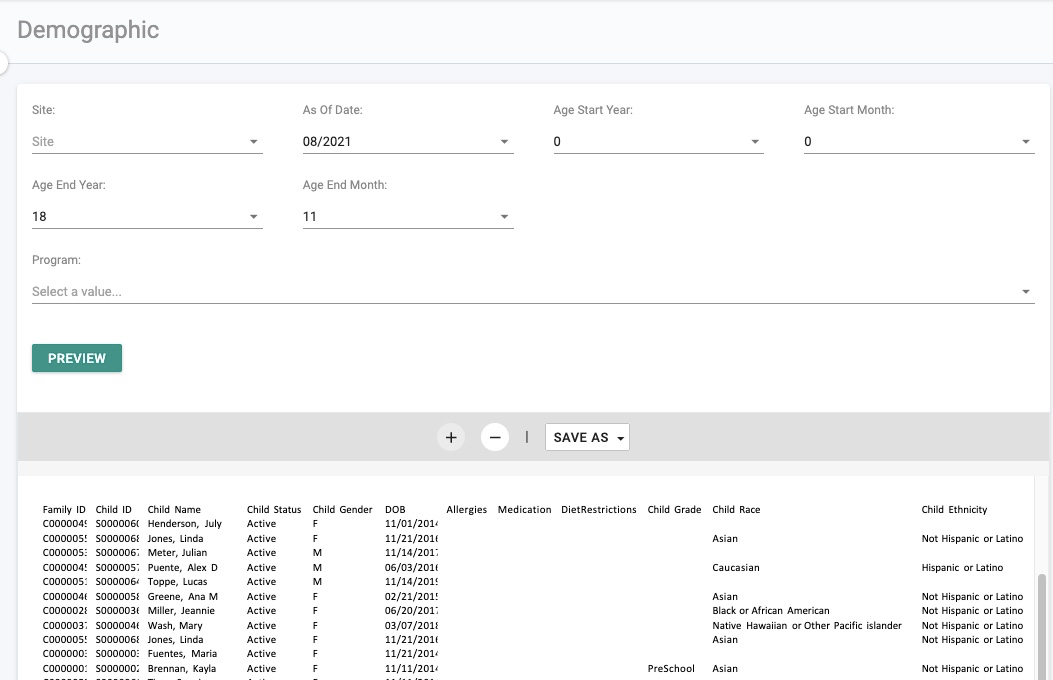
Task: Click the name Brennan, Kayla
Action: [x=182, y=669]
